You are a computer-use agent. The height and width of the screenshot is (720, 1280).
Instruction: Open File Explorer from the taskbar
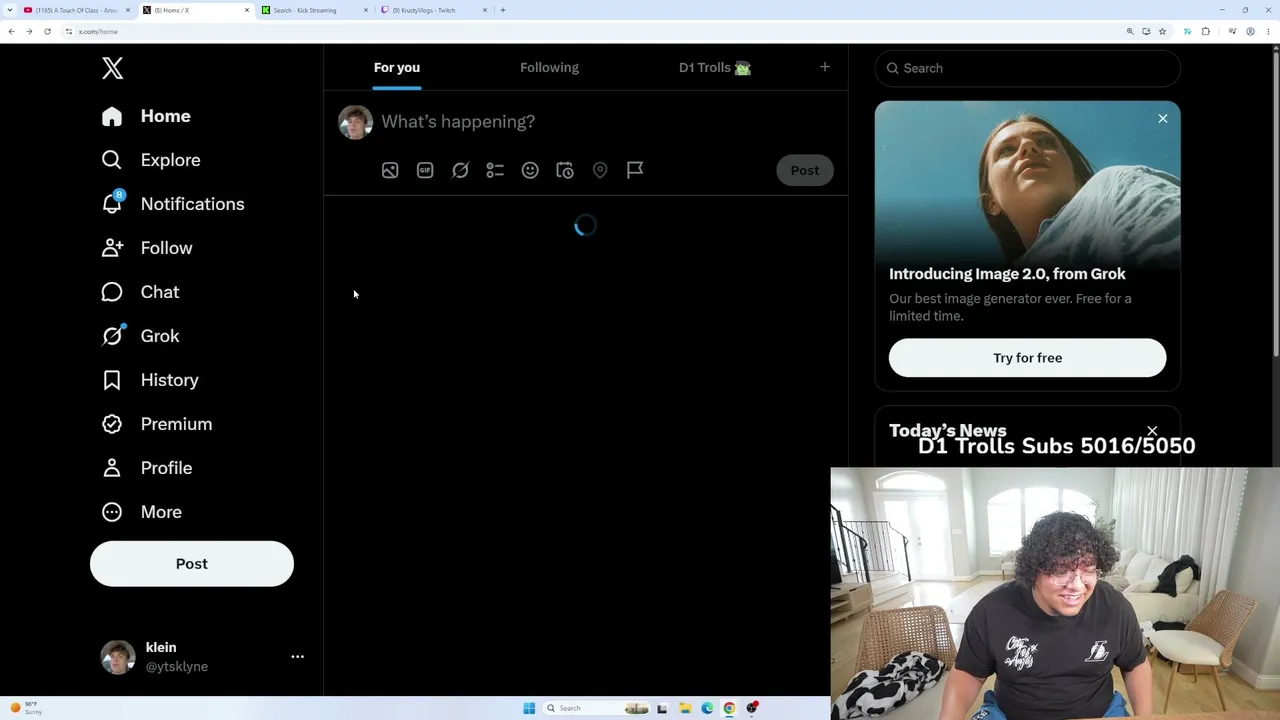tap(685, 708)
